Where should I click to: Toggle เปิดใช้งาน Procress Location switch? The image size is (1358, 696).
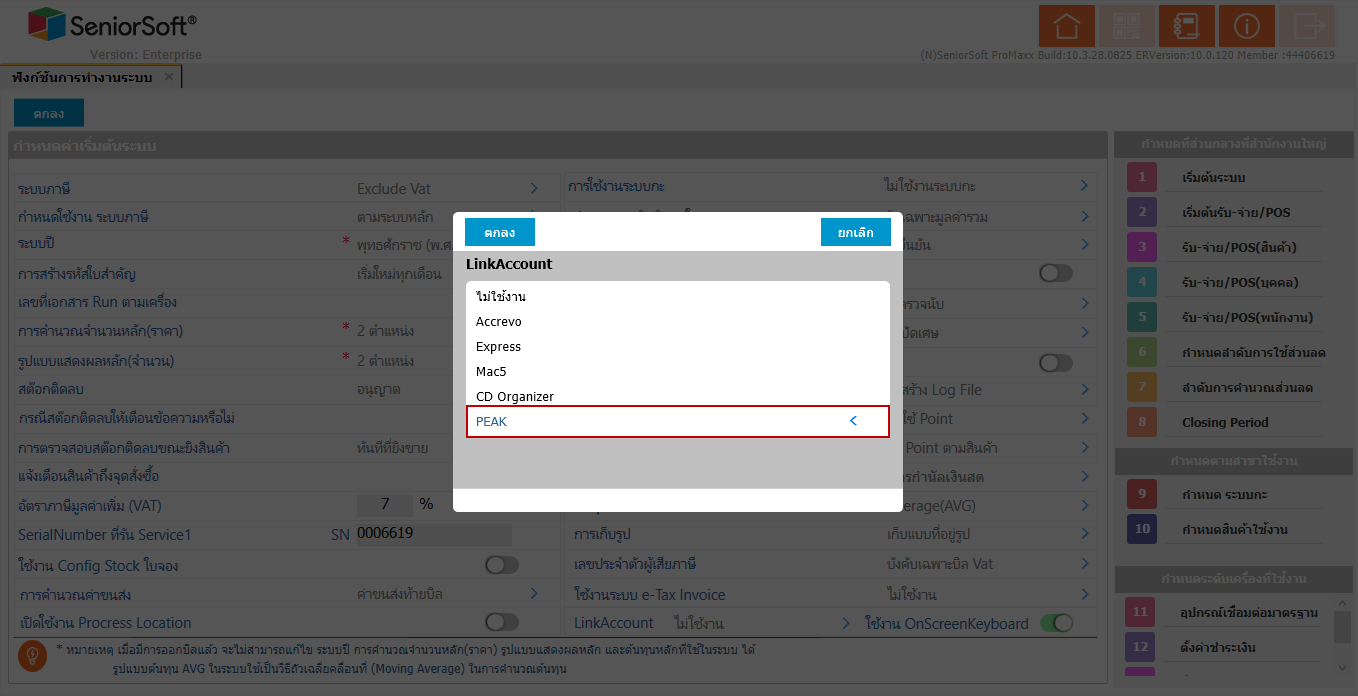[x=502, y=622]
